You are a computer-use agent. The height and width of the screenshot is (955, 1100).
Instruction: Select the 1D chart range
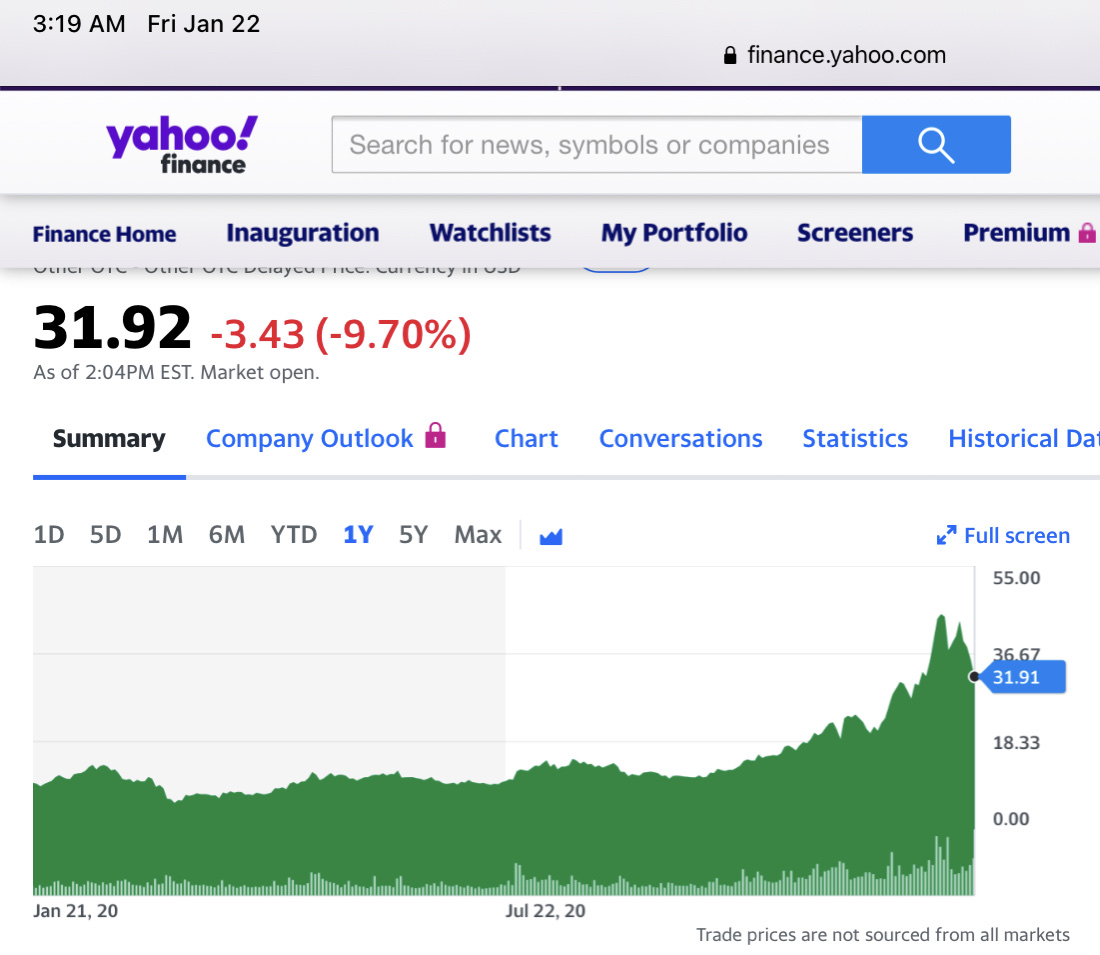point(48,535)
